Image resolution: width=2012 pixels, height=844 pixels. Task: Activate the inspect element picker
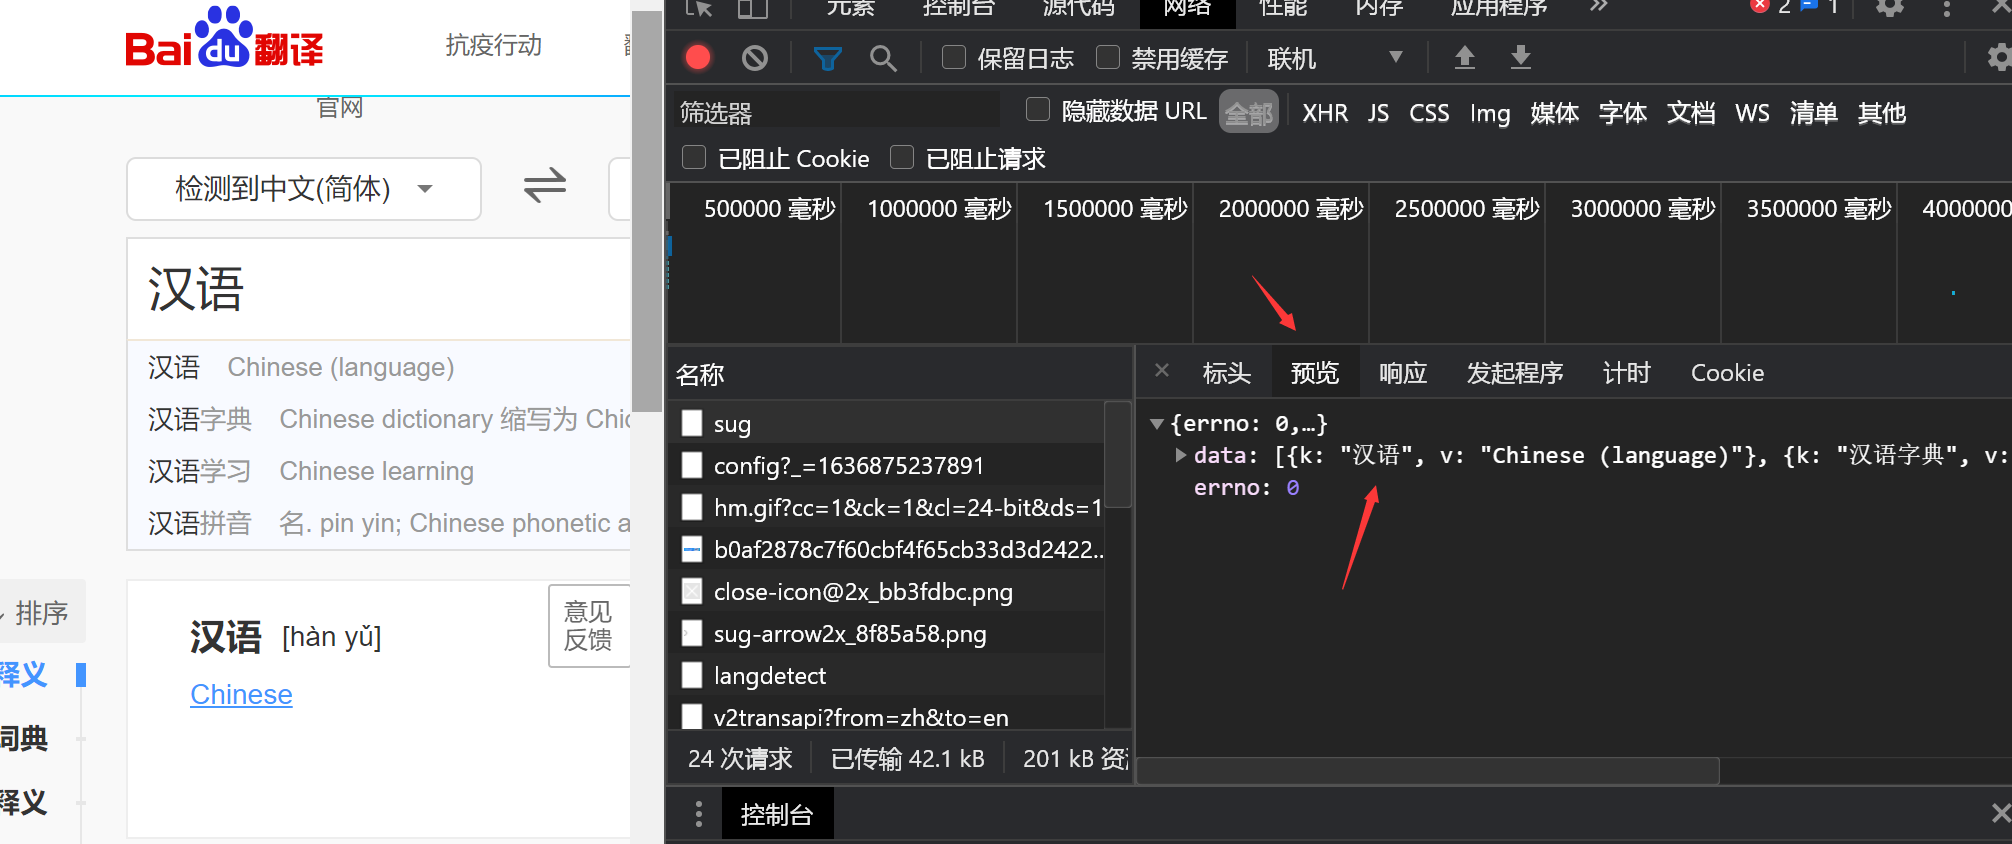(699, 8)
